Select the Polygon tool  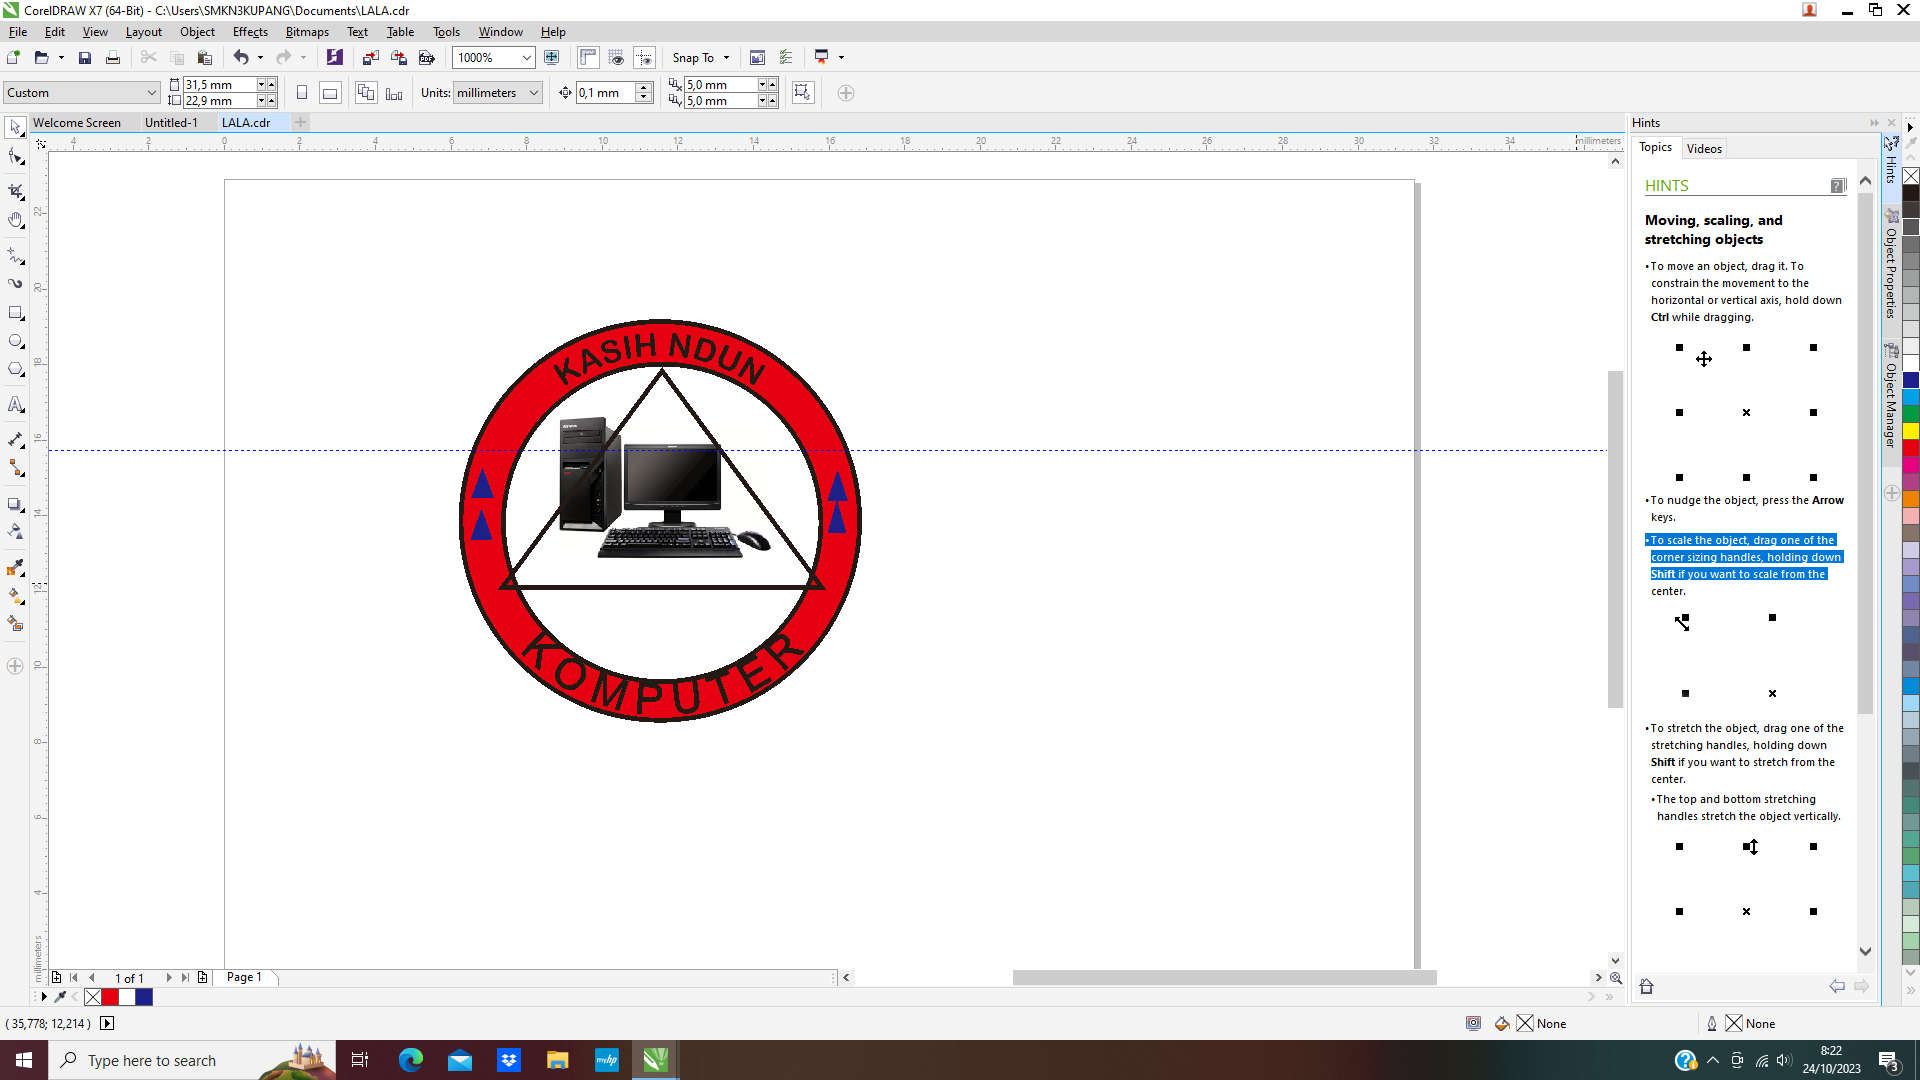point(15,370)
